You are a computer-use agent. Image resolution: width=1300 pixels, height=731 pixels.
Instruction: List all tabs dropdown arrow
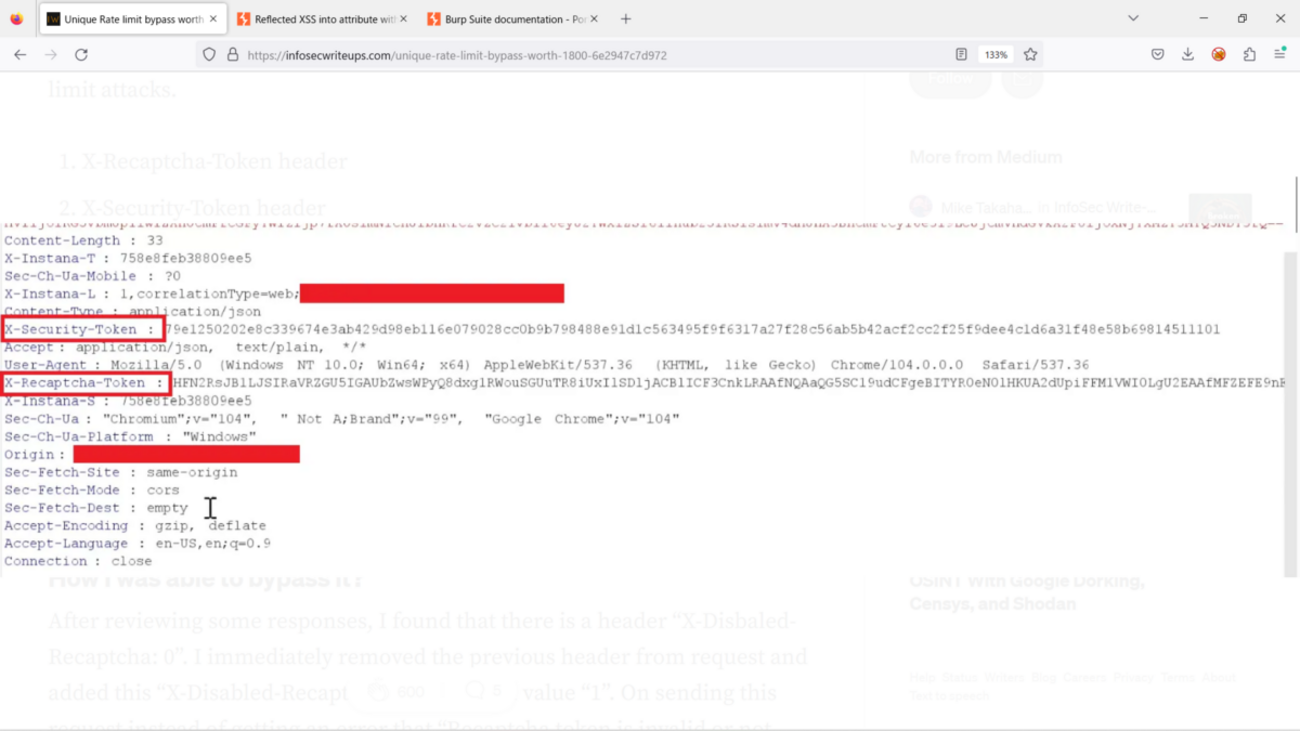(x=1133, y=19)
